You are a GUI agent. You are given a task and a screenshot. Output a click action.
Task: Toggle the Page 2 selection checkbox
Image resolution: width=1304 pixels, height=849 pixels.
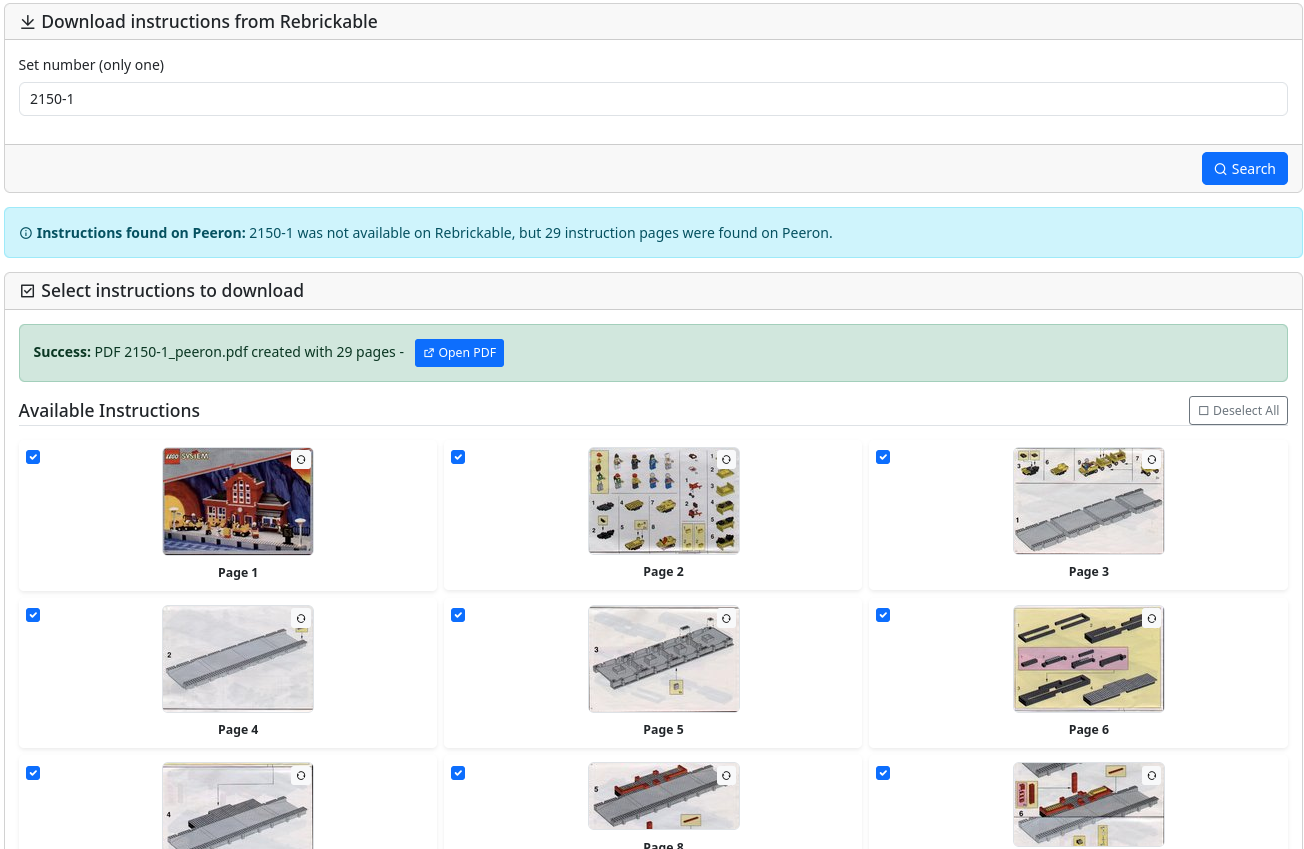click(458, 457)
